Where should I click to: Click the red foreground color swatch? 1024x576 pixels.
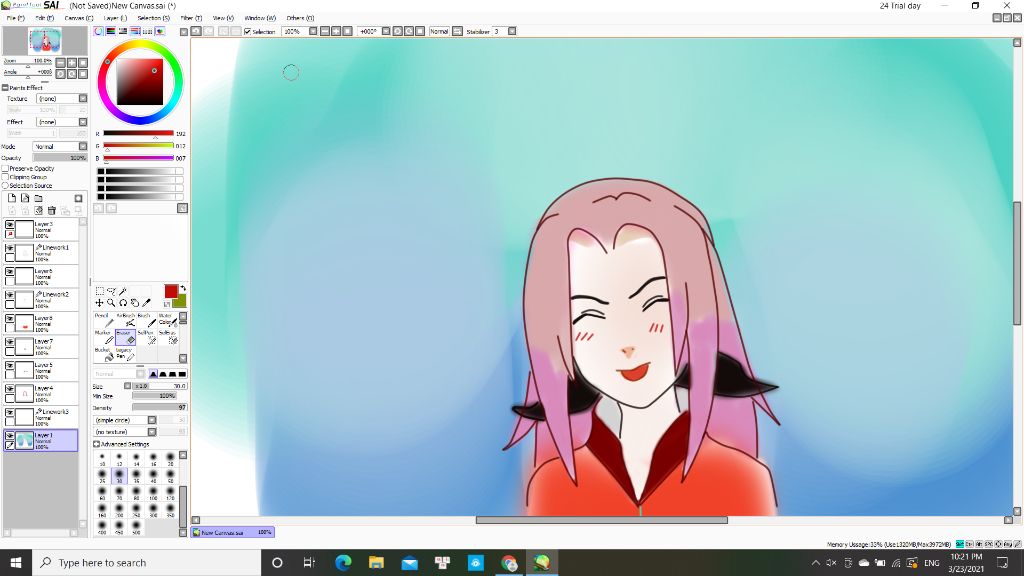(171, 291)
